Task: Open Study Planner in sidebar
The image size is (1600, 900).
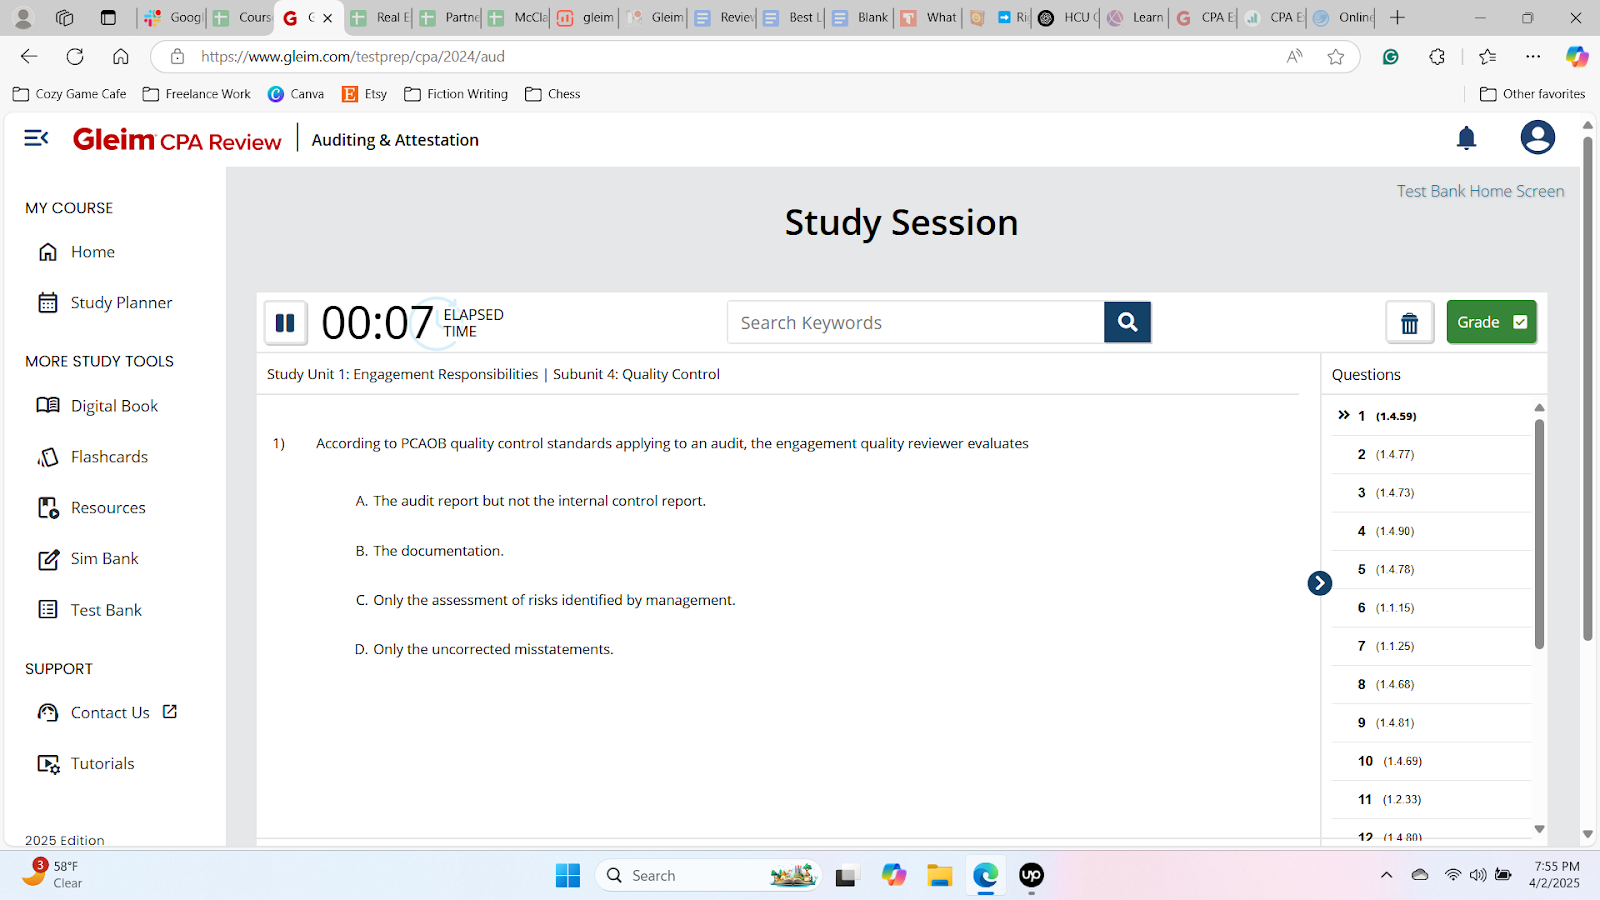Action: (121, 303)
